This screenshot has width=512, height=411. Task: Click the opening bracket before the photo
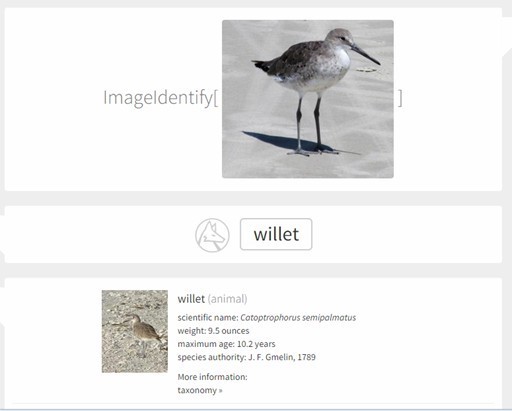click(216, 98)
